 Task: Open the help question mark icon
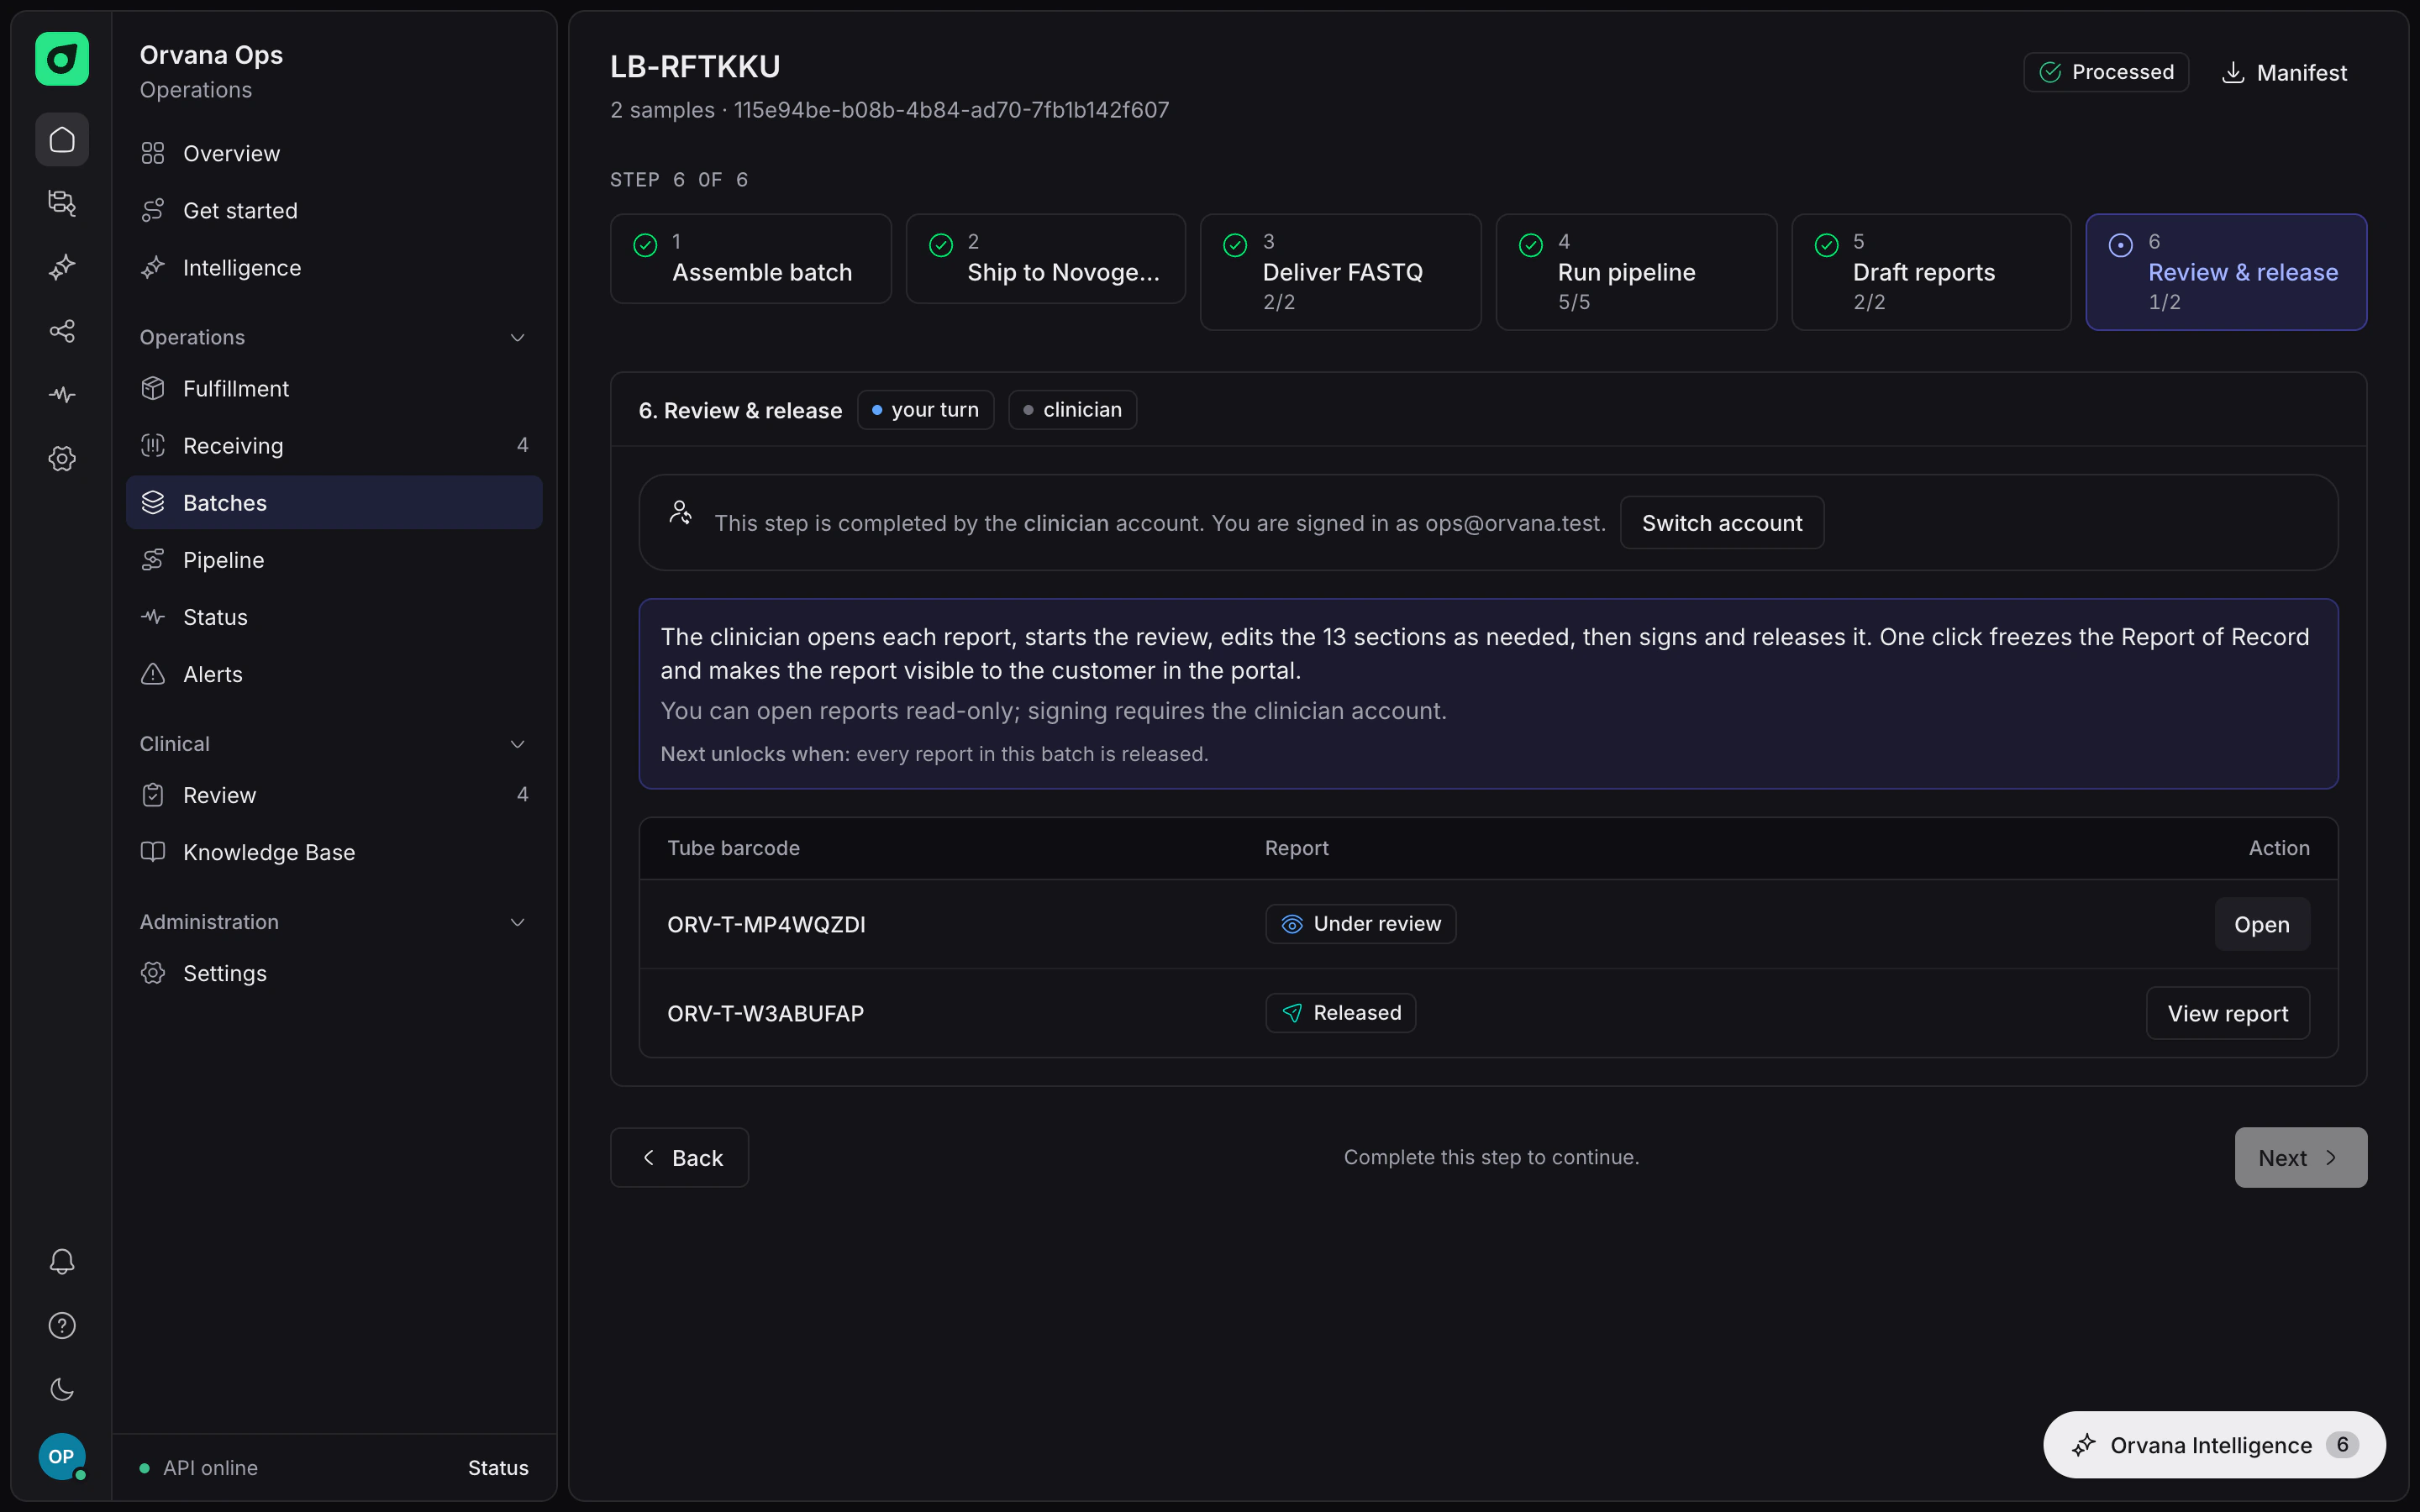coord(62,1325)
